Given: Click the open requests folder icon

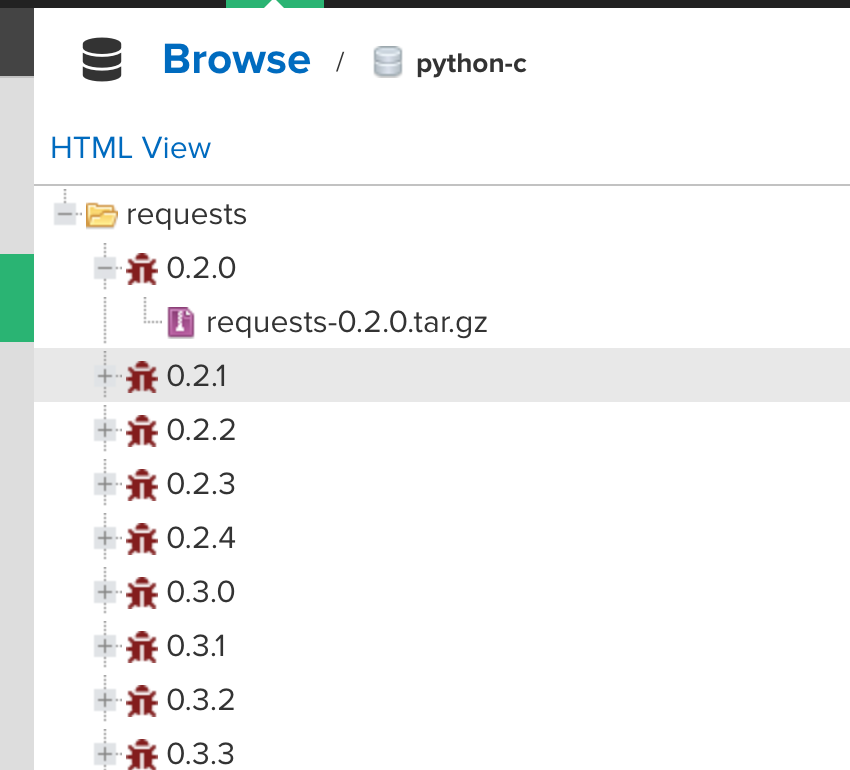Looking at the screenshot, I should [101, 215].
